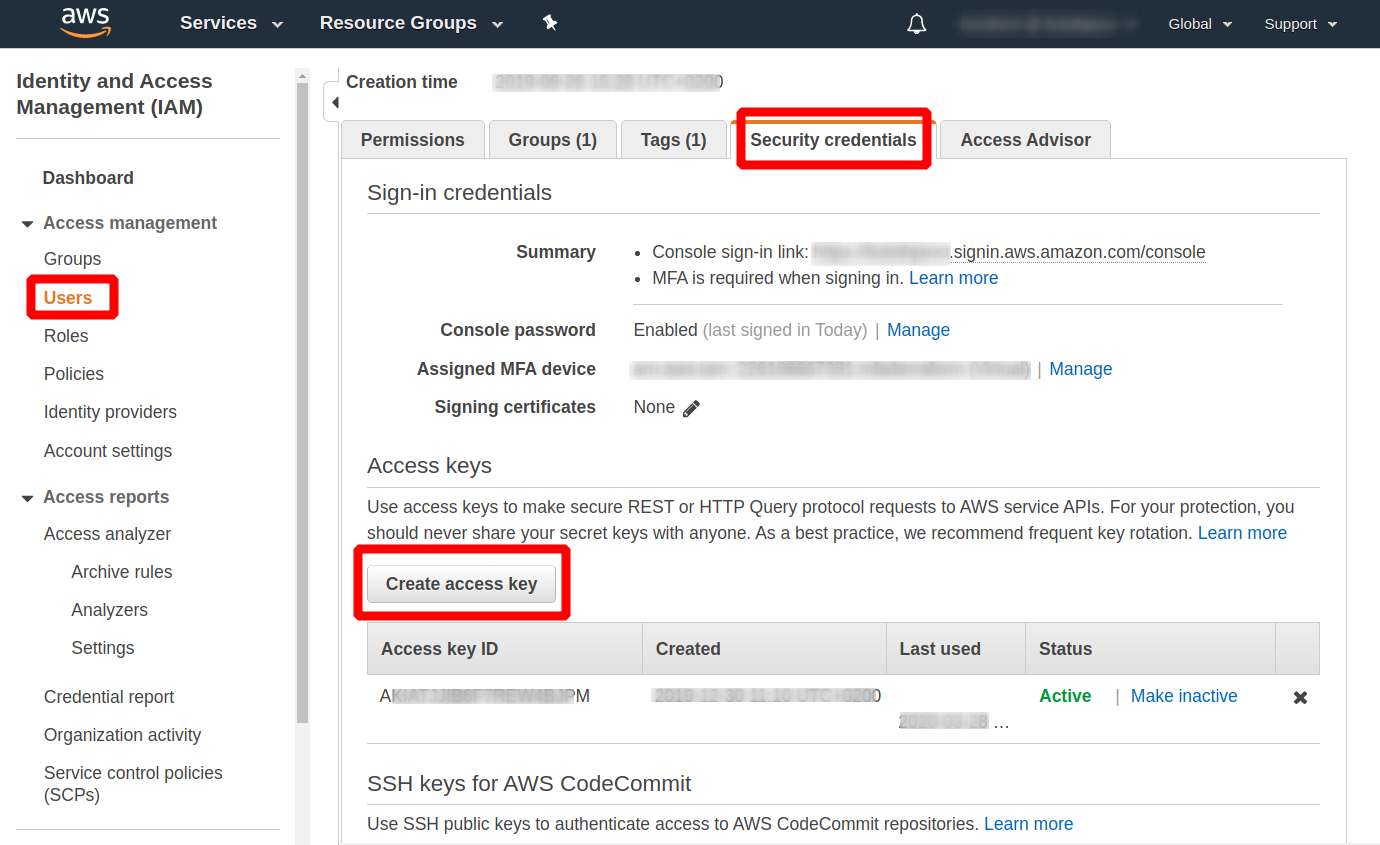Open the notifications bell
The height and width of the screenshot is (845, 1380).
[x=917, y=24]
